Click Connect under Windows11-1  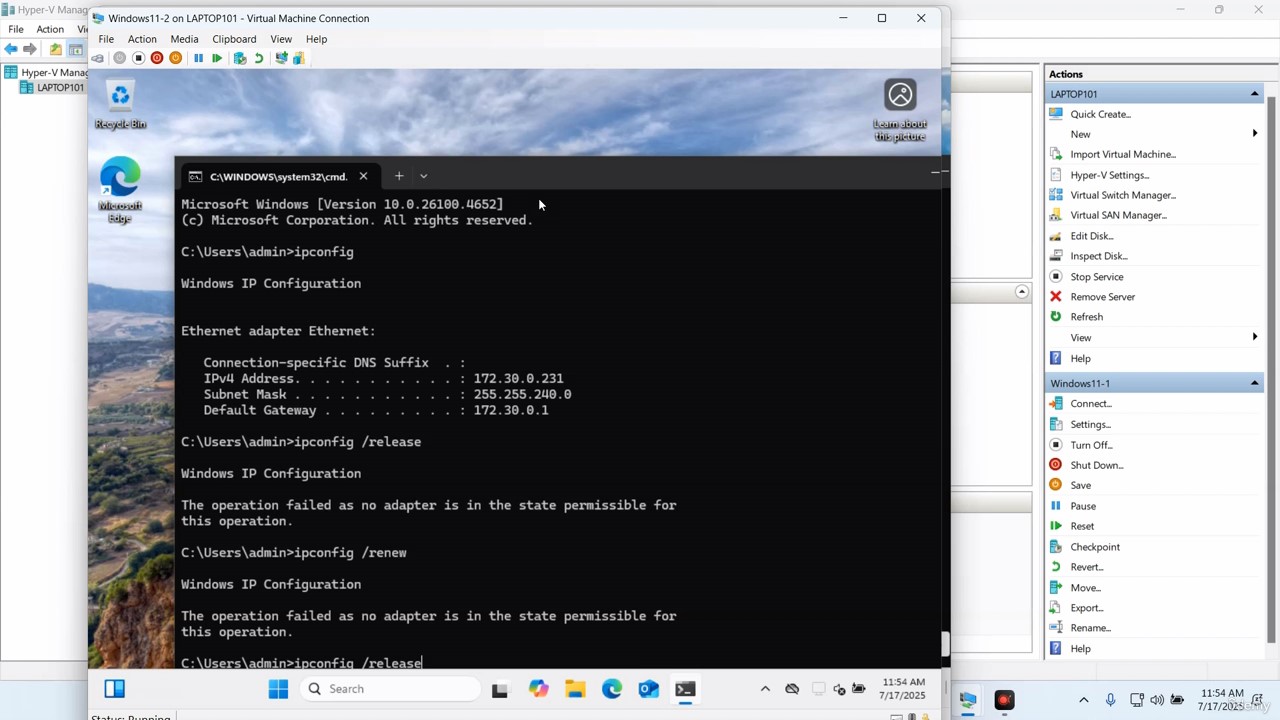coord(1091,404)
